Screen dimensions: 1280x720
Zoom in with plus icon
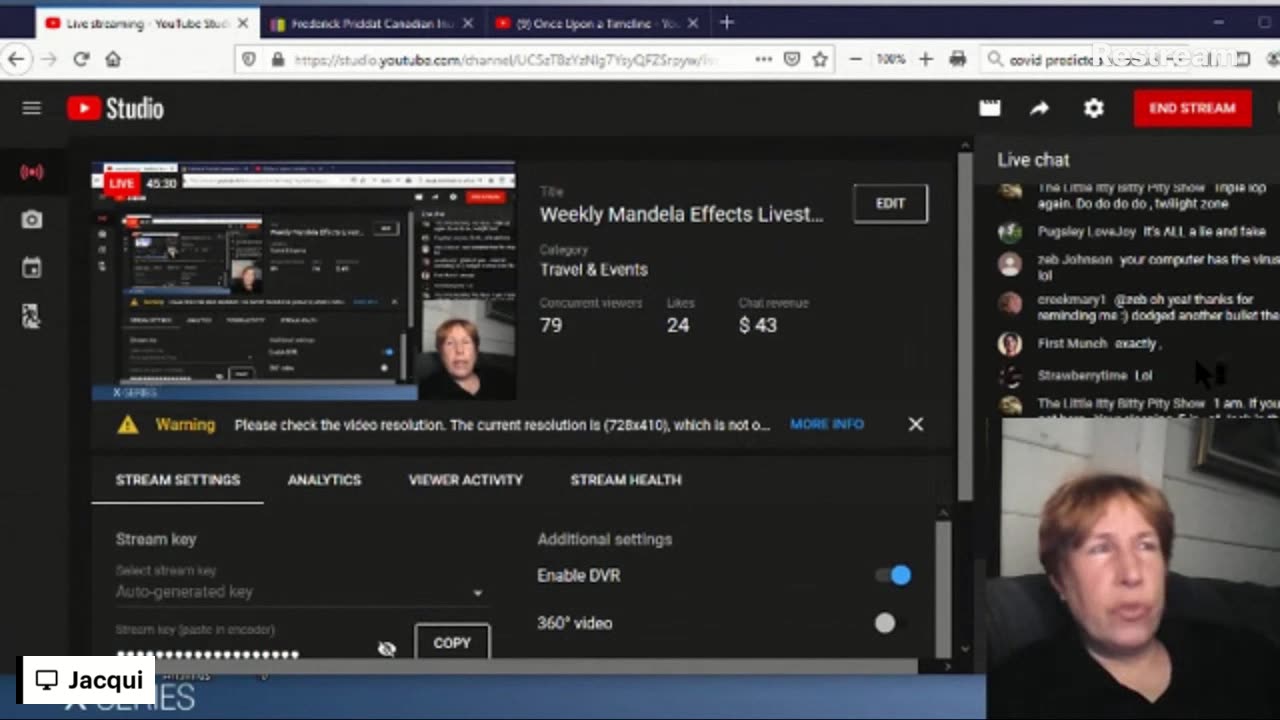[926, 59]
